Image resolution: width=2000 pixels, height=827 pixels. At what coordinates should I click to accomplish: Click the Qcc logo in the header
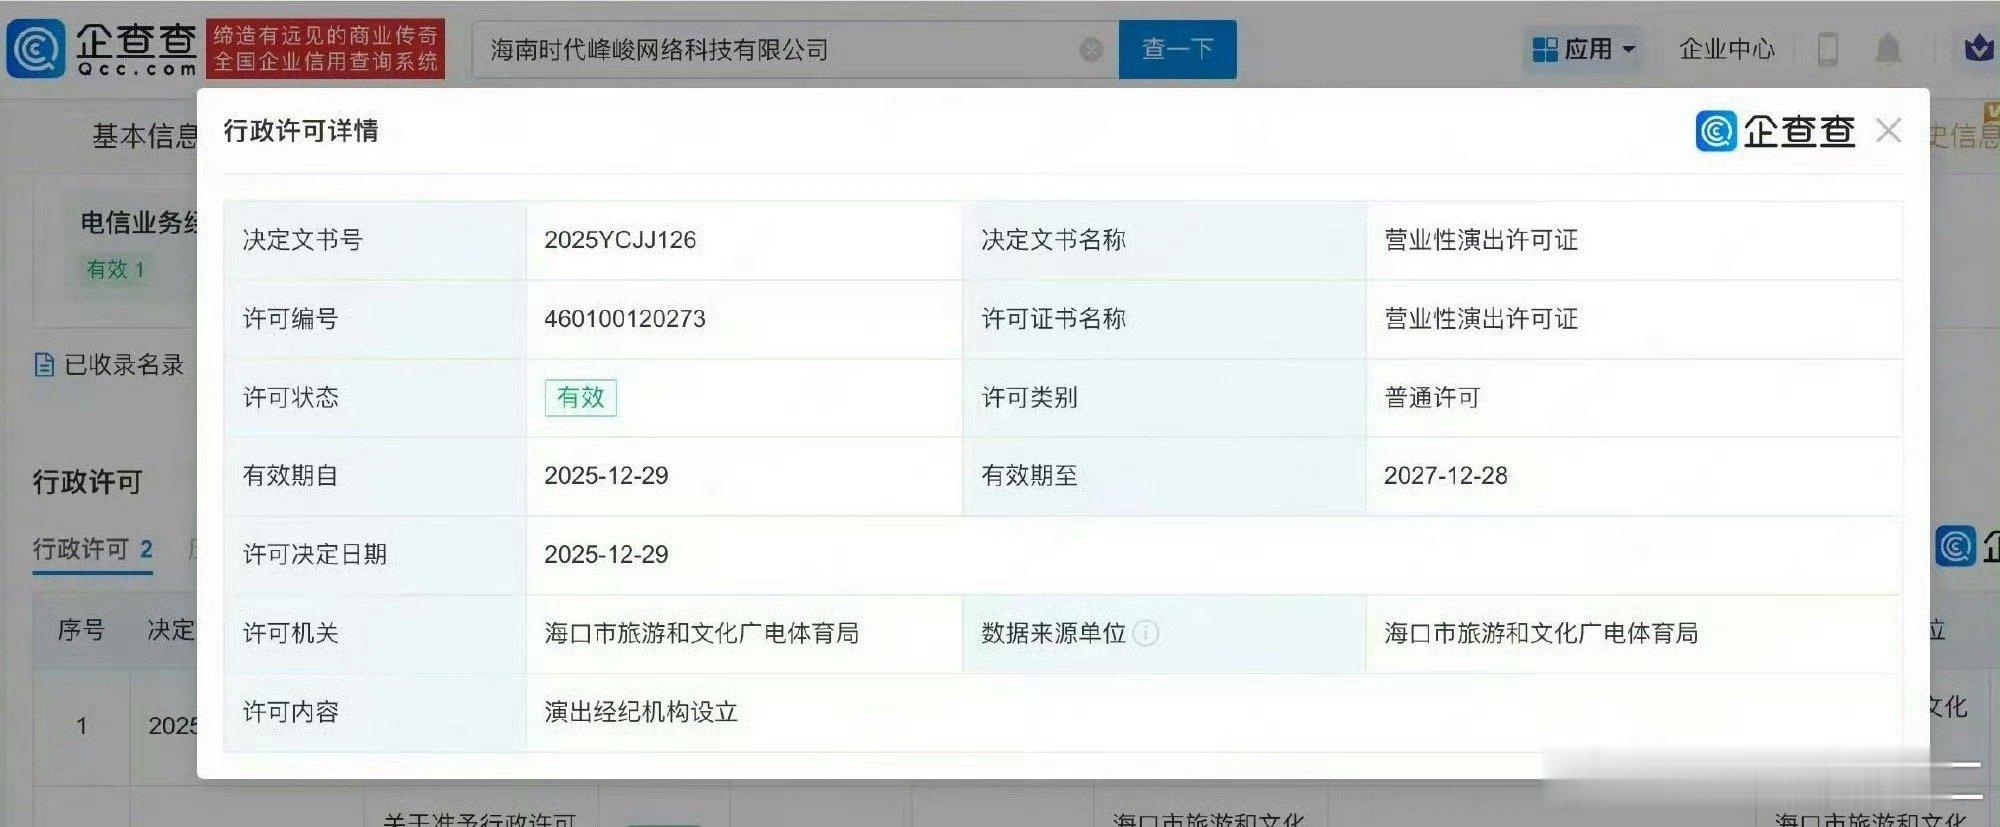(102, 48)
